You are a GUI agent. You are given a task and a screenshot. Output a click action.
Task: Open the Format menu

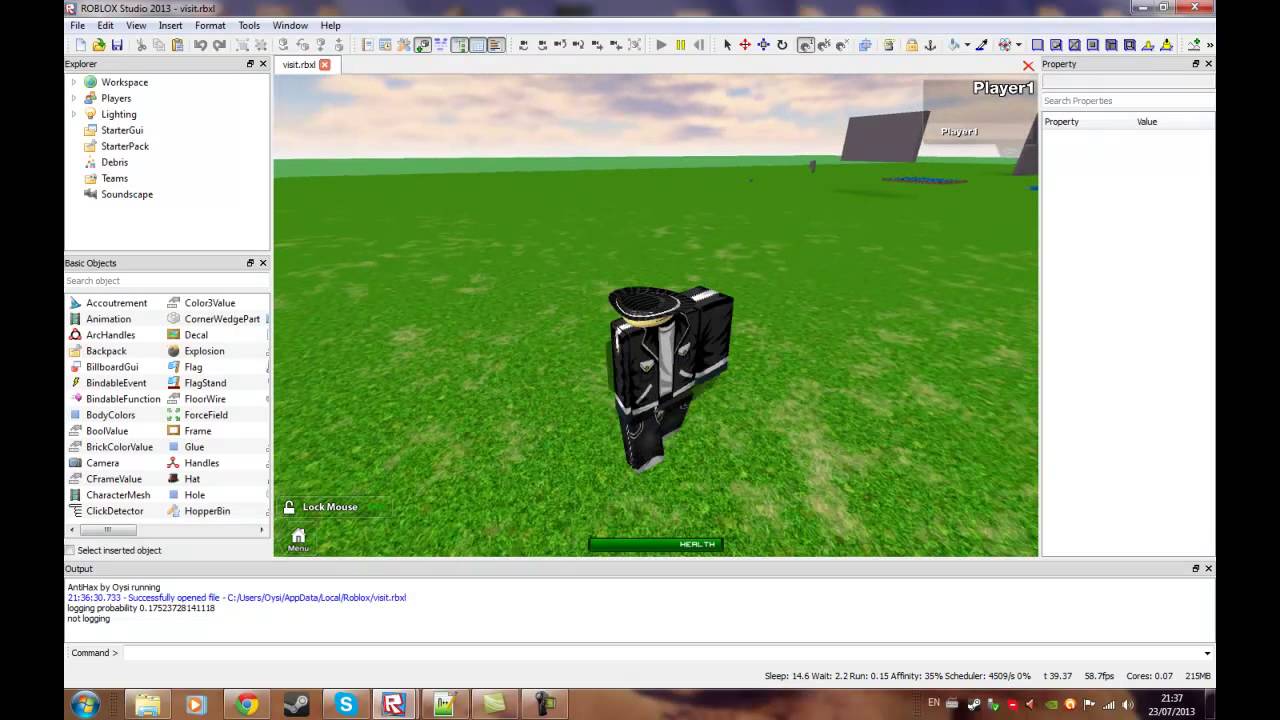[210, 25]
